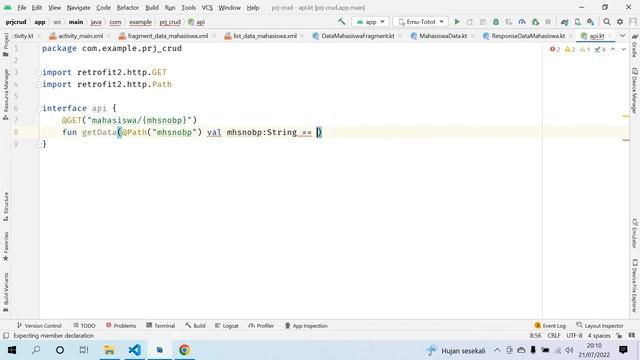The image size is (640, 360).
Task: Open the Navigate menu
Action: tap(78, 7)
